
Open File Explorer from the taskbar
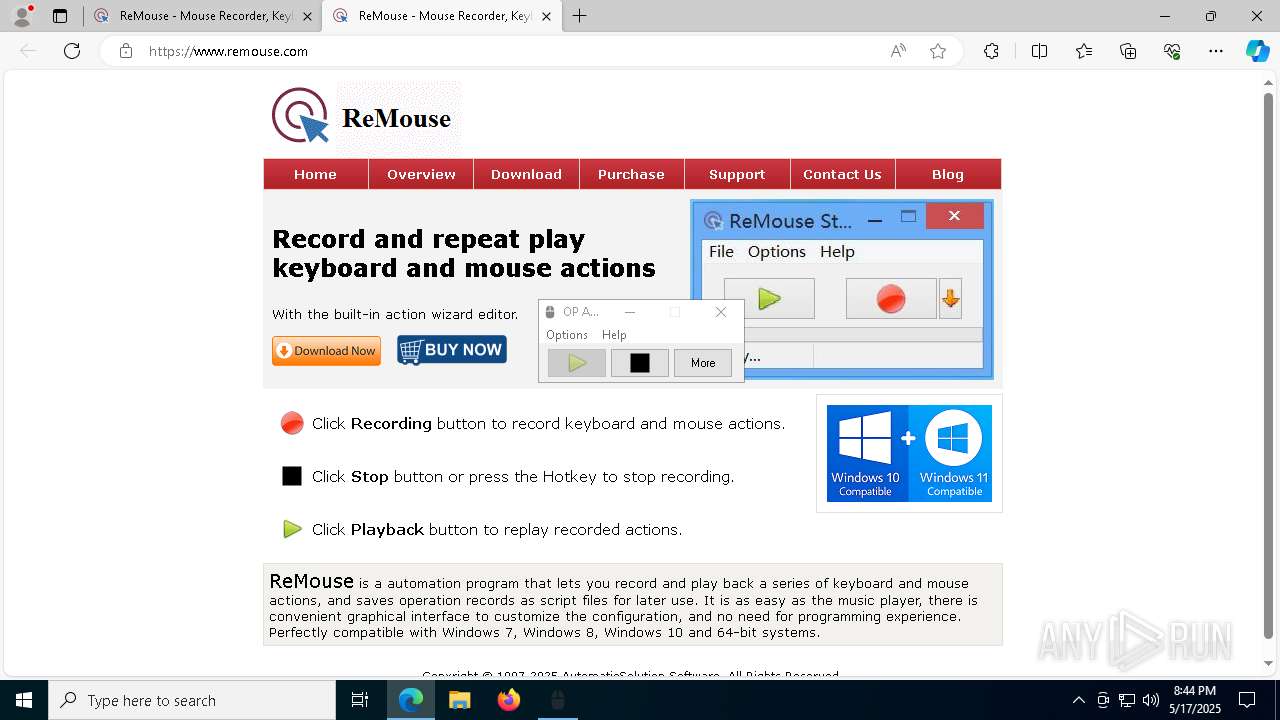[x=460, y=700]
